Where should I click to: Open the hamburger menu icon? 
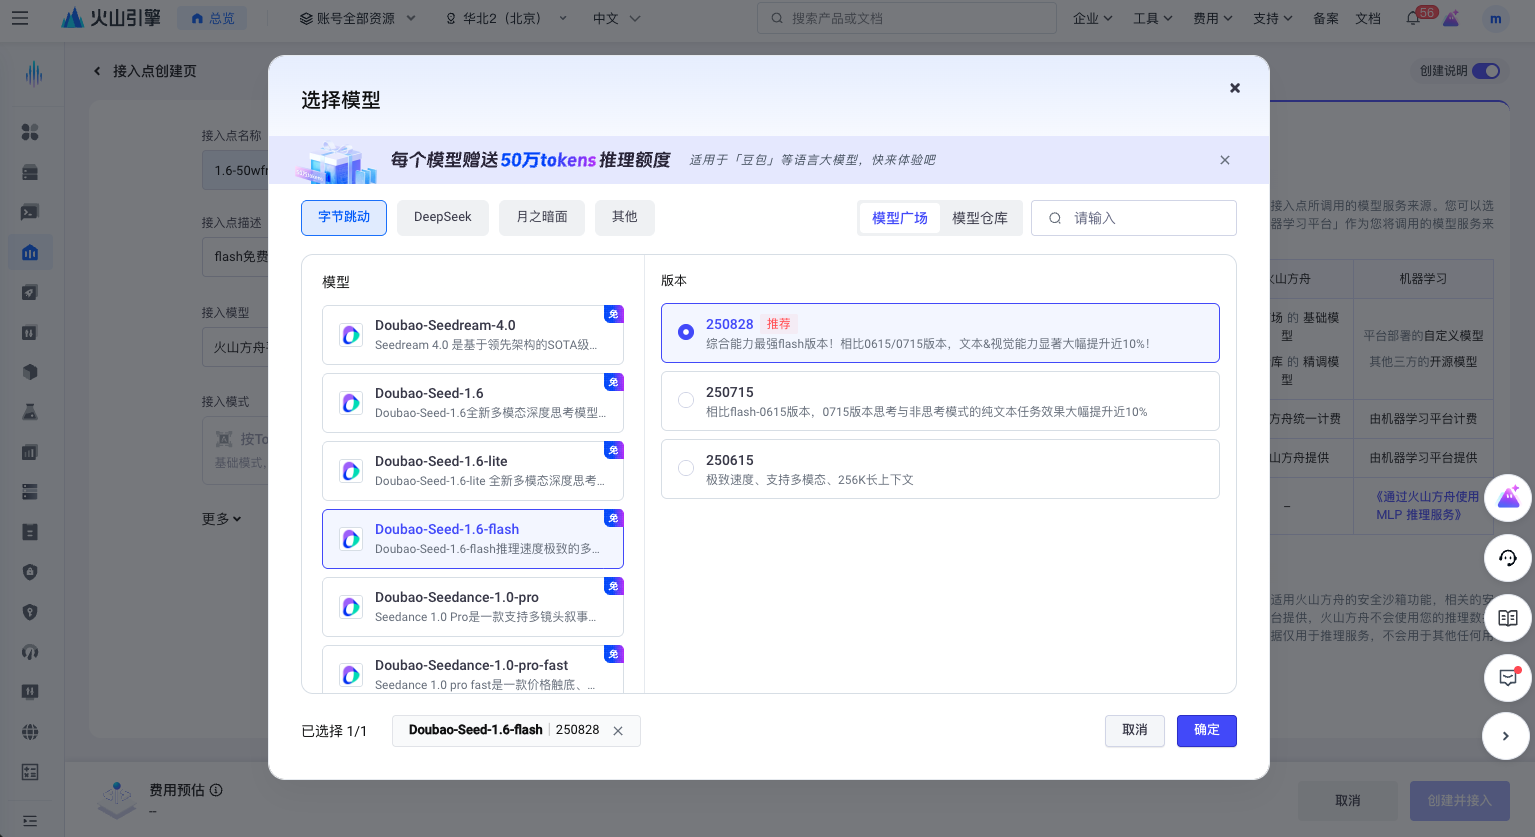20,18
